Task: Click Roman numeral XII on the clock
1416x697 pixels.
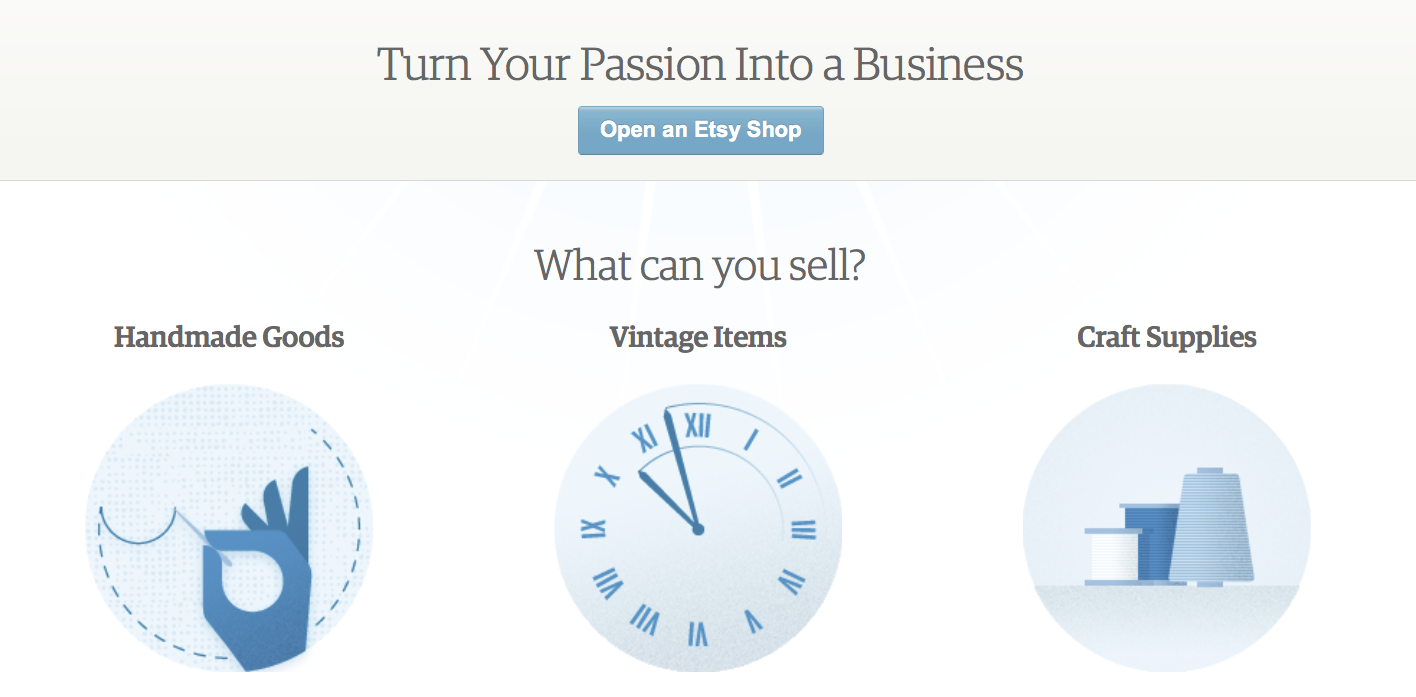Action: pyautogui.click(x=697, y=426)
